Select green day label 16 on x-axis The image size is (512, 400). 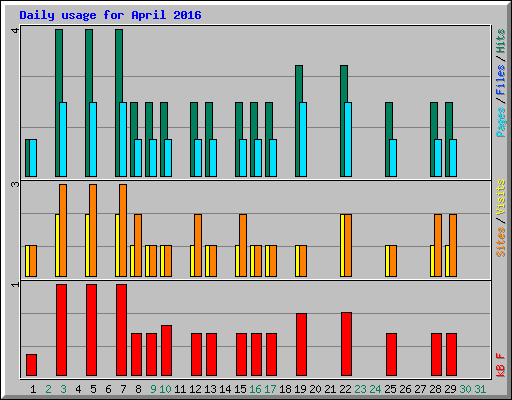[x=255, y=389]
